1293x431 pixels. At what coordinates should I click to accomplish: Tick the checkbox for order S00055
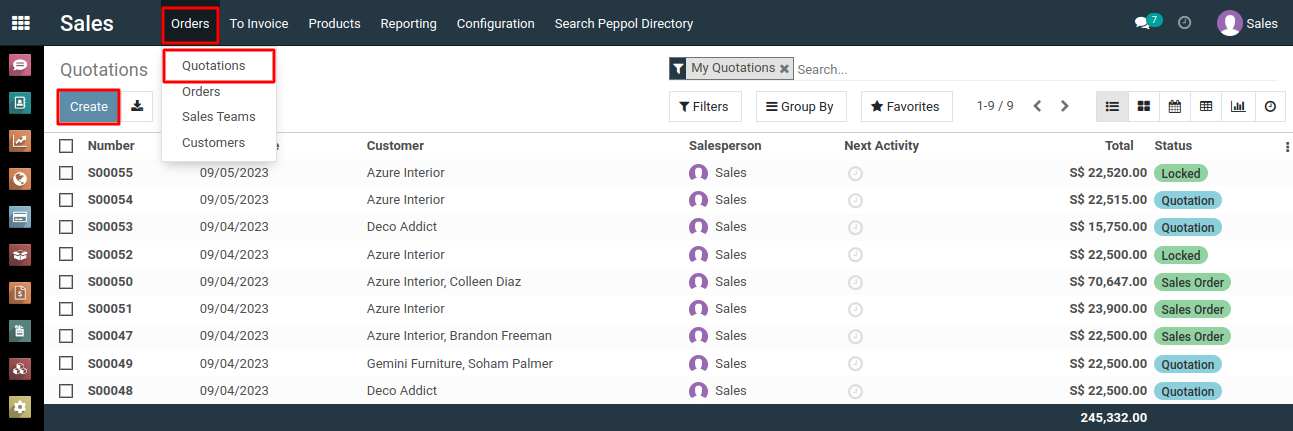[66, 173]
